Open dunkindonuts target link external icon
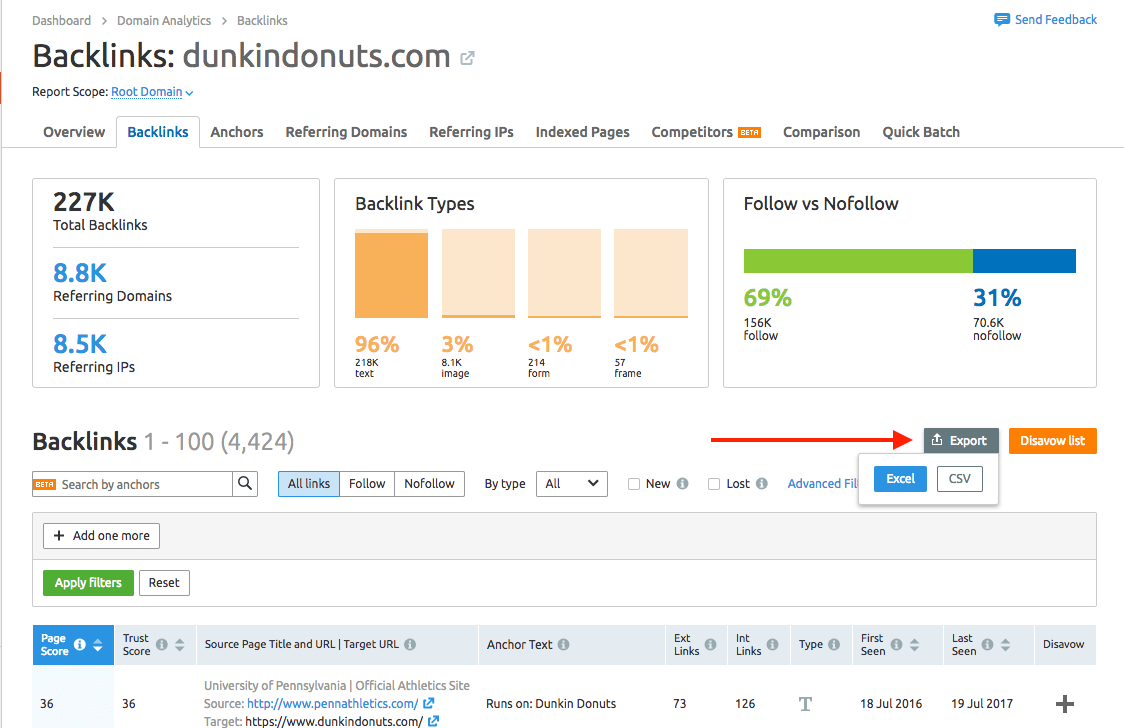The width and height of the screenshot is (1124, 728). point(434,721)
